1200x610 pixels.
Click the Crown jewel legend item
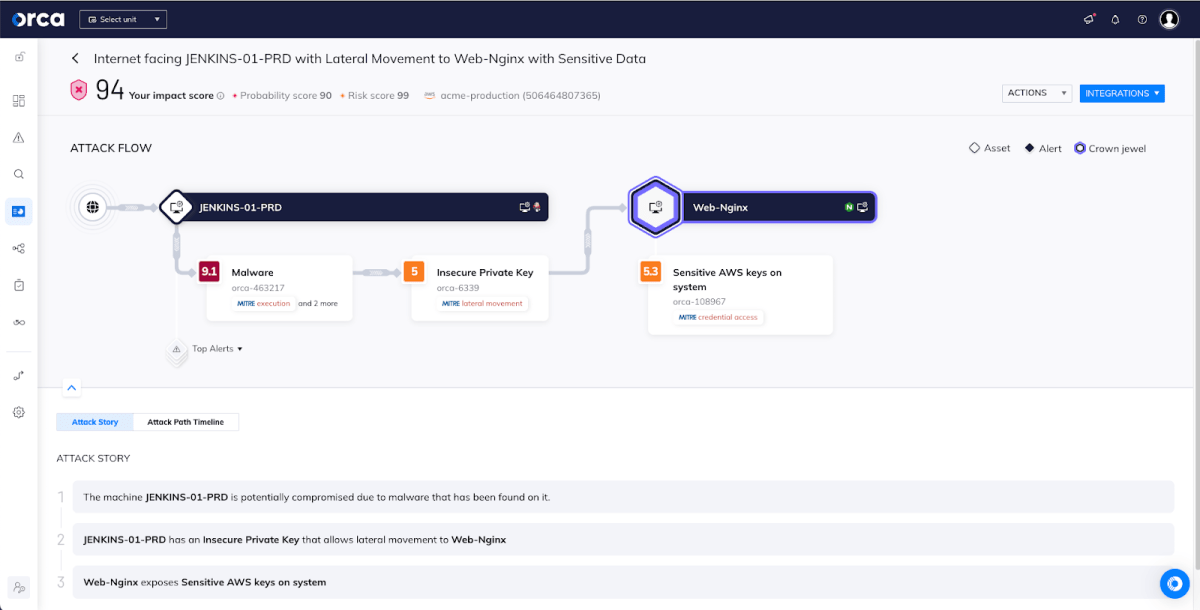click(1110, 148)
